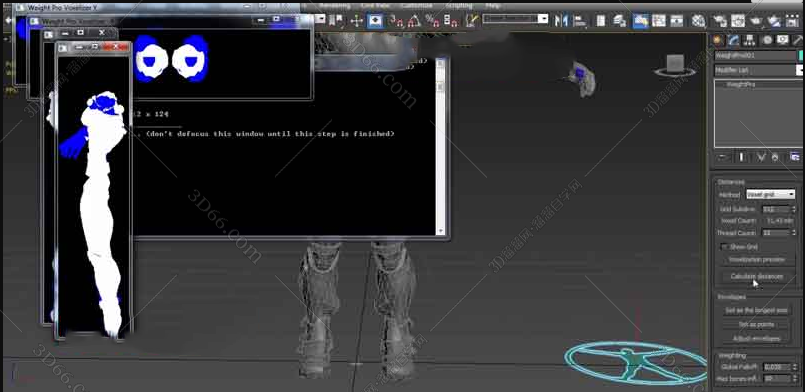
Task: Toggle Percent Snap in the toolbar
Action: [433, 21]
